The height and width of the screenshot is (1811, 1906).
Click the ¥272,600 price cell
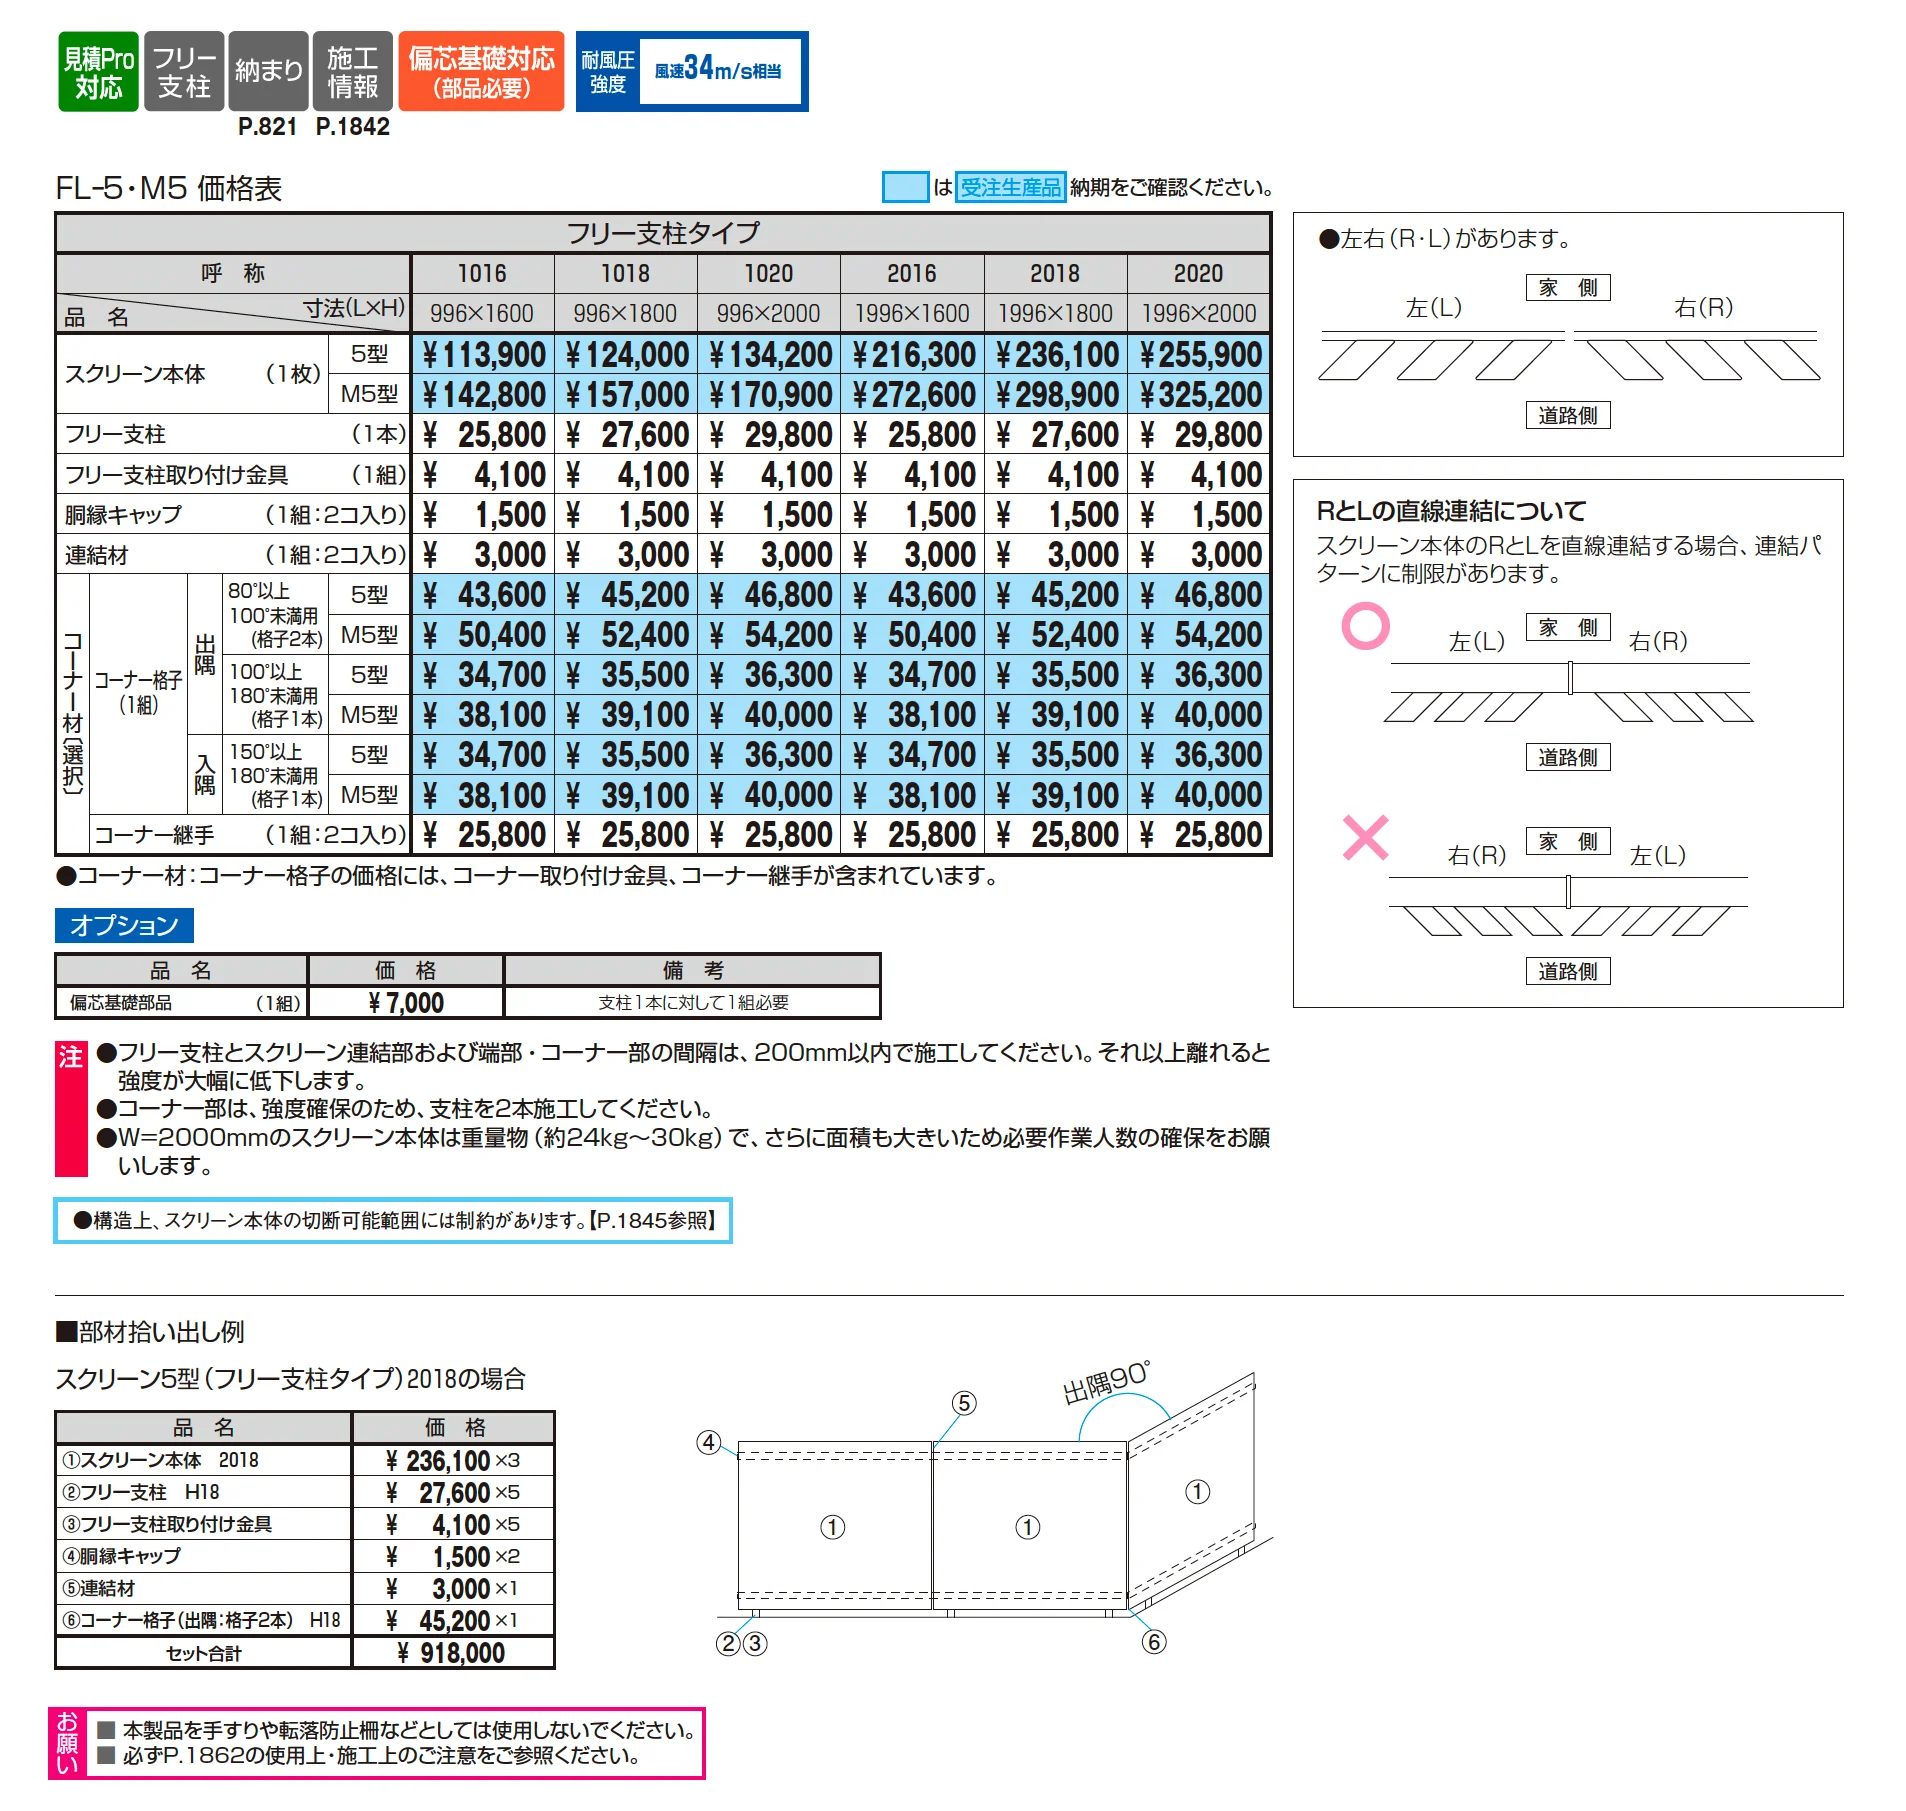[912, 394]
